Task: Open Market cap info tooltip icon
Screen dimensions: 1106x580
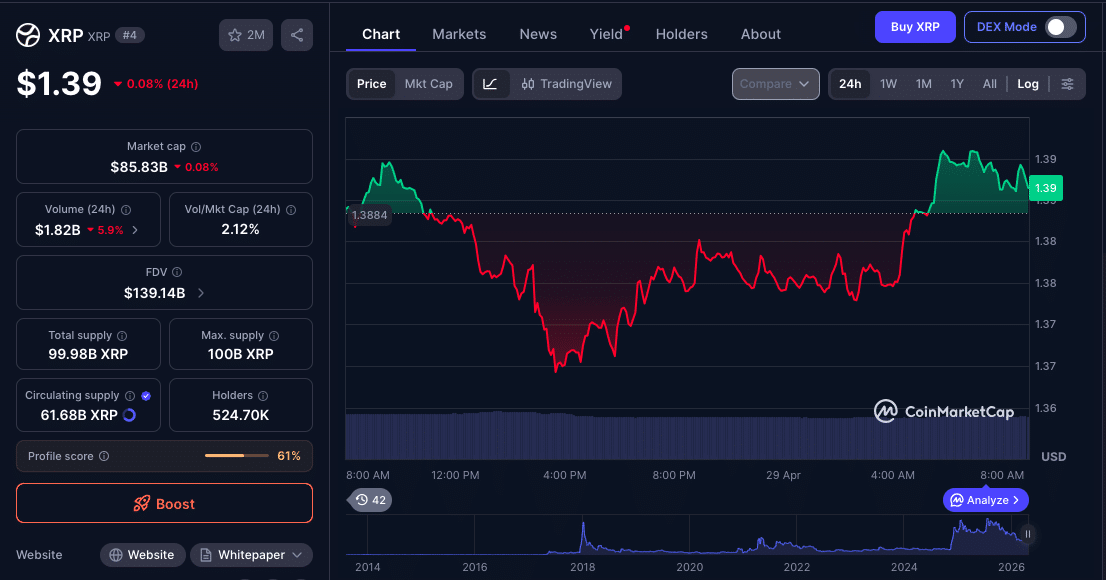Action: (x=196, y=147)
